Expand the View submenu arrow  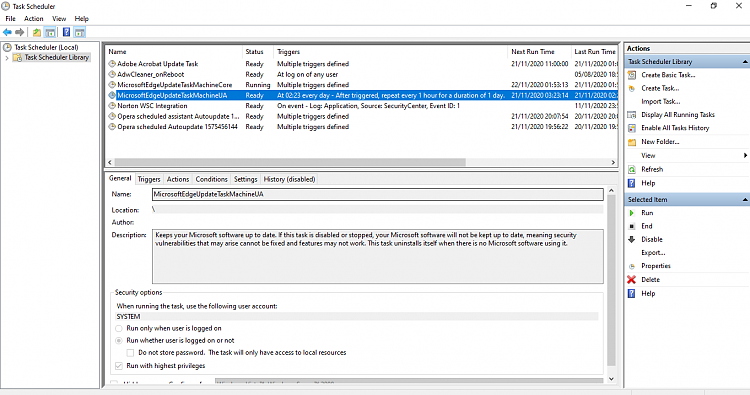[x=745, y=155]
